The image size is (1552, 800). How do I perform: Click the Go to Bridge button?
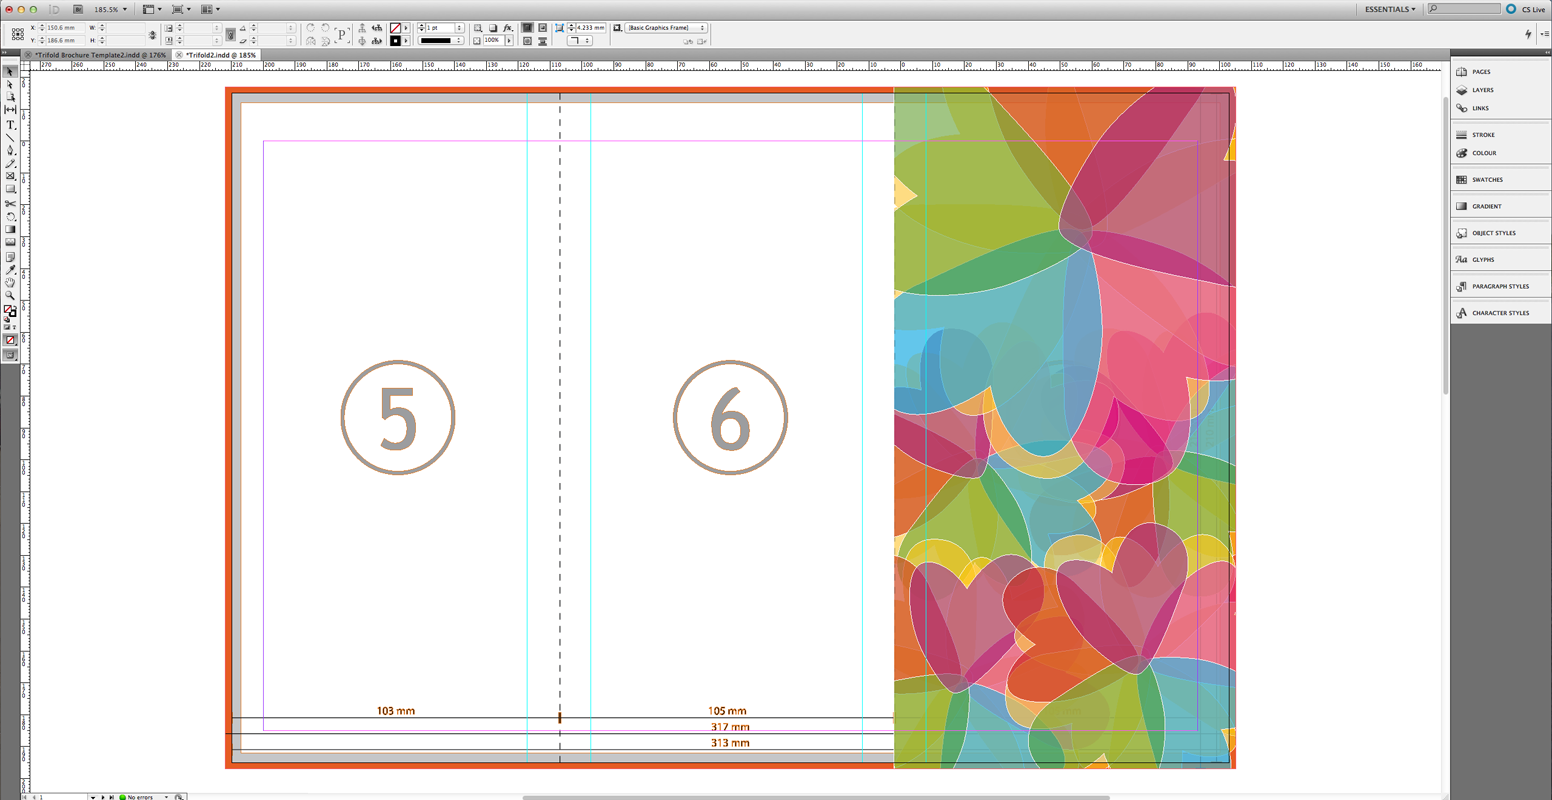(x=78, y=9)
